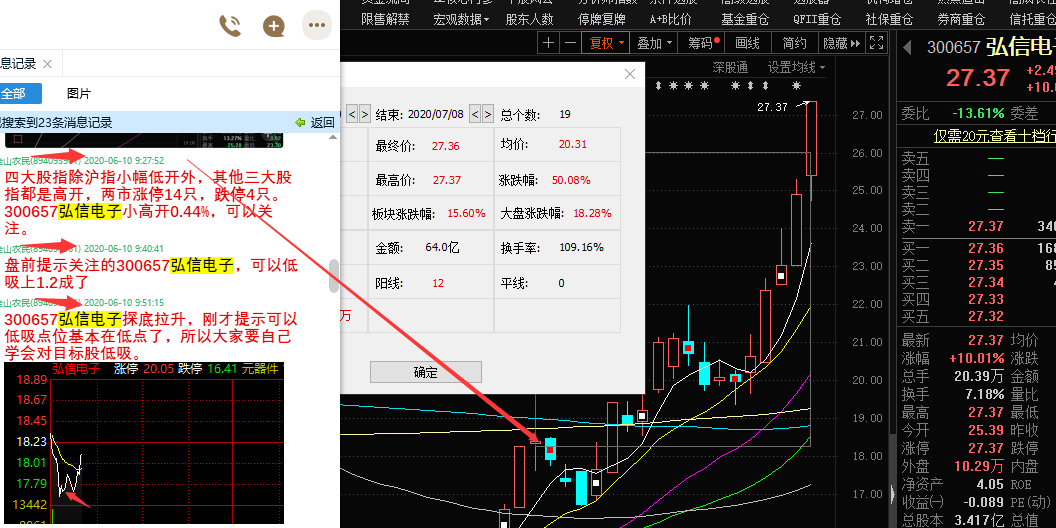1056x528 pixels.
Task: Open 社保重仓 menu item
Action: pos(889,19)
